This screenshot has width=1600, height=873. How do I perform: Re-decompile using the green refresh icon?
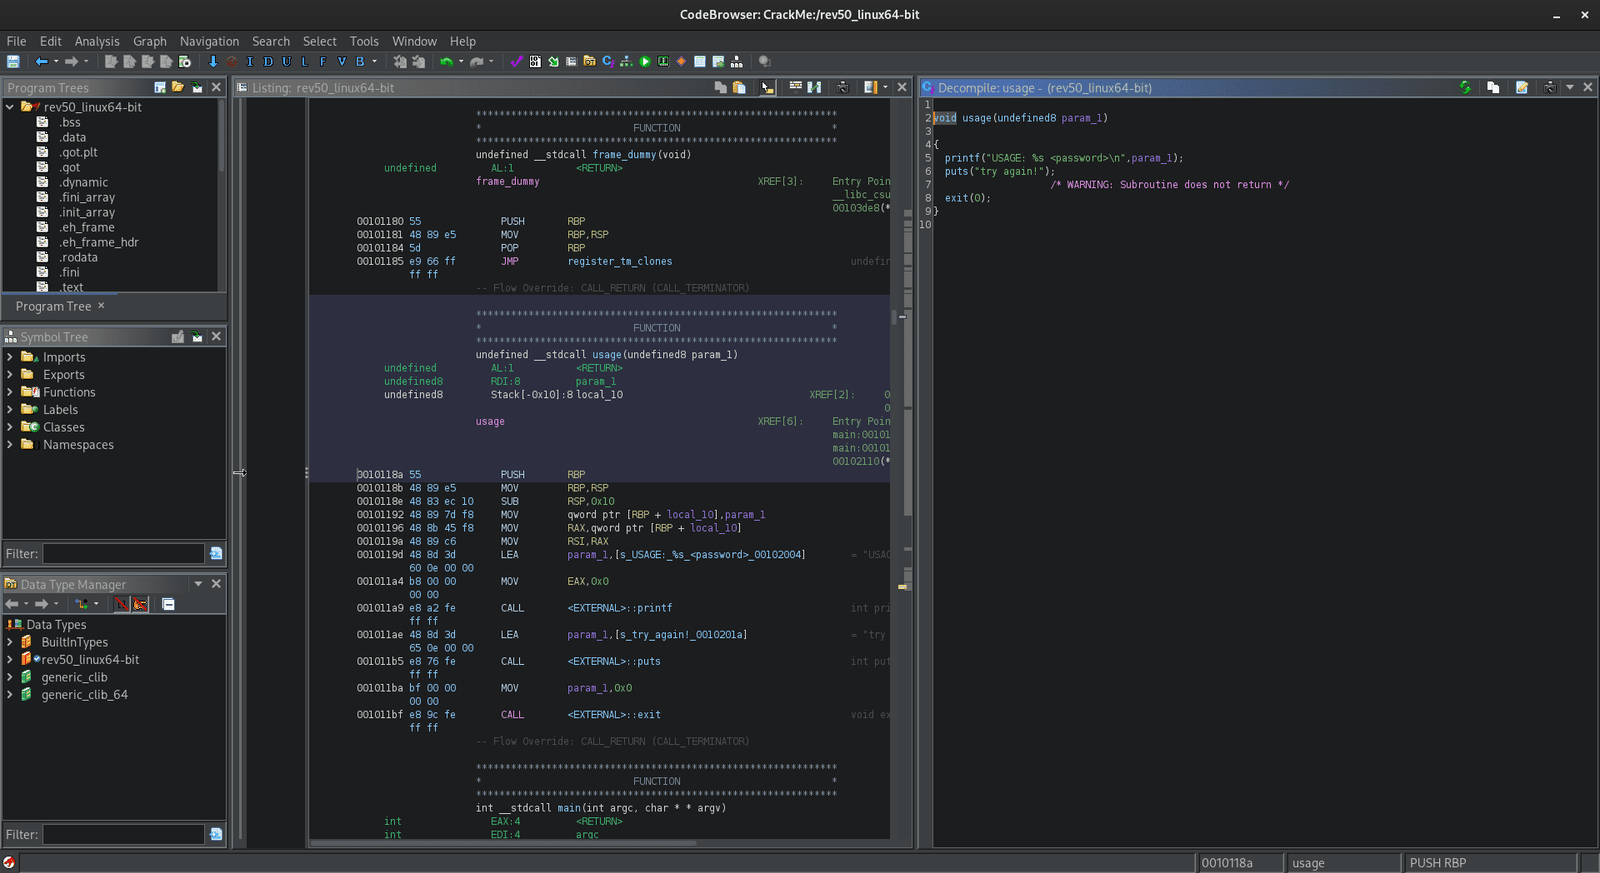point(1465,88)
